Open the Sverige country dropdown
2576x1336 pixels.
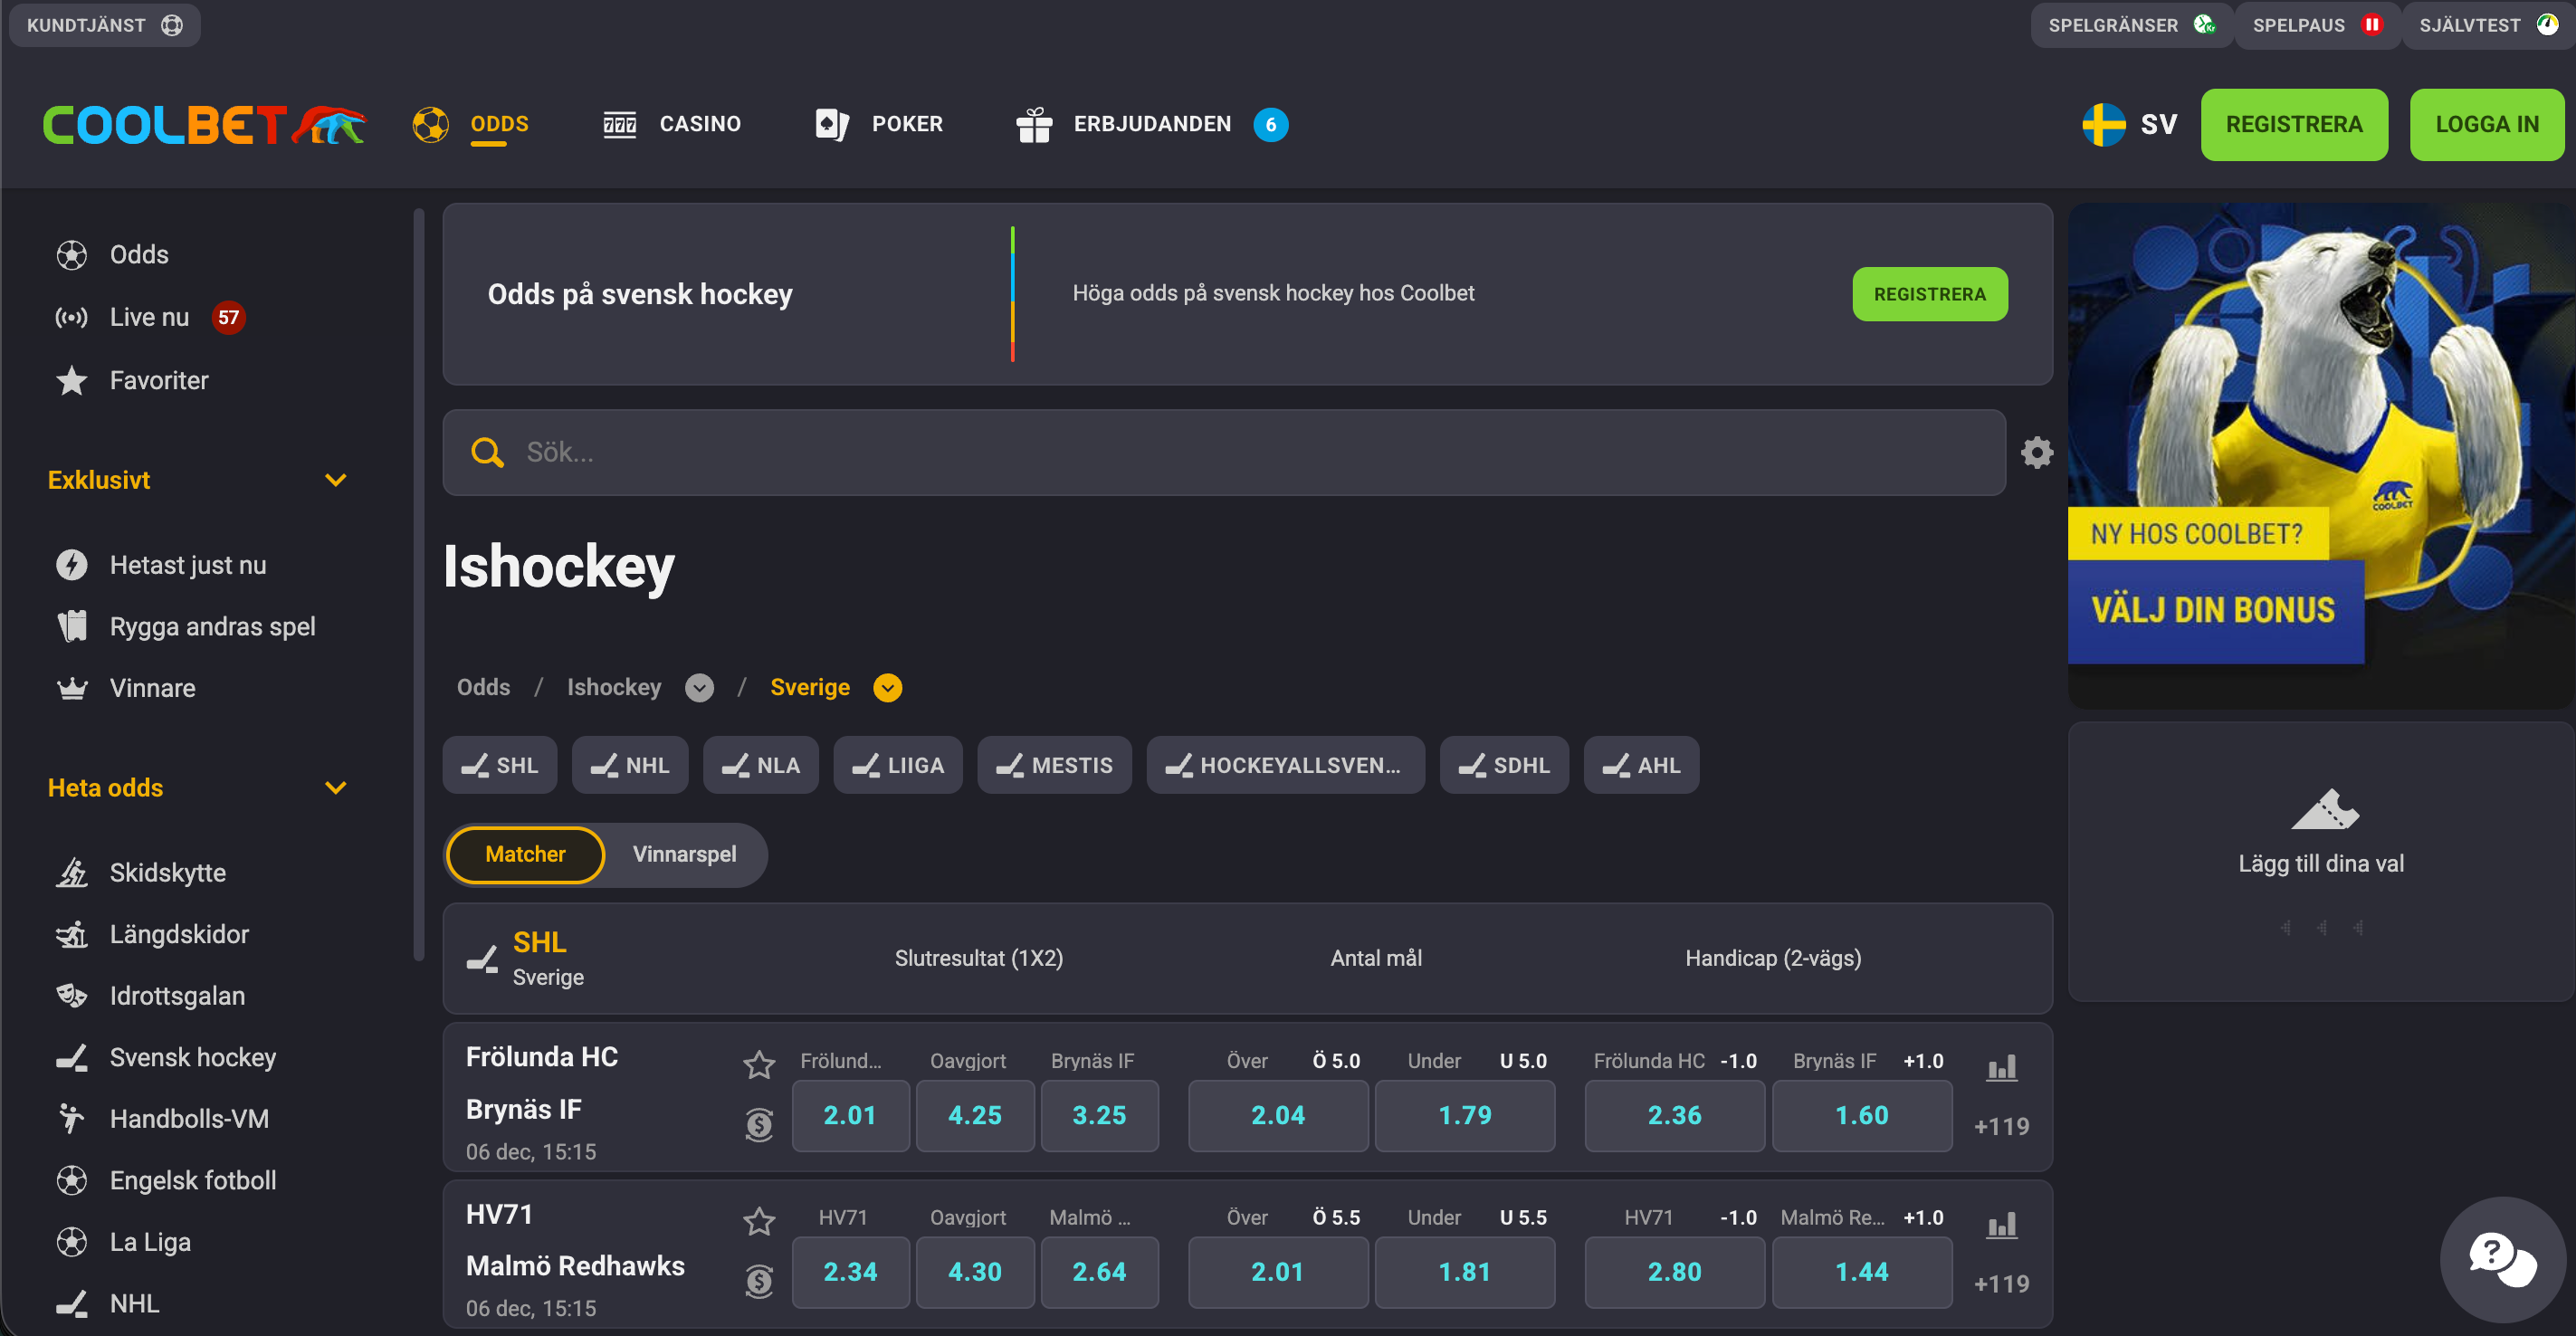click(x=887, y=688)
